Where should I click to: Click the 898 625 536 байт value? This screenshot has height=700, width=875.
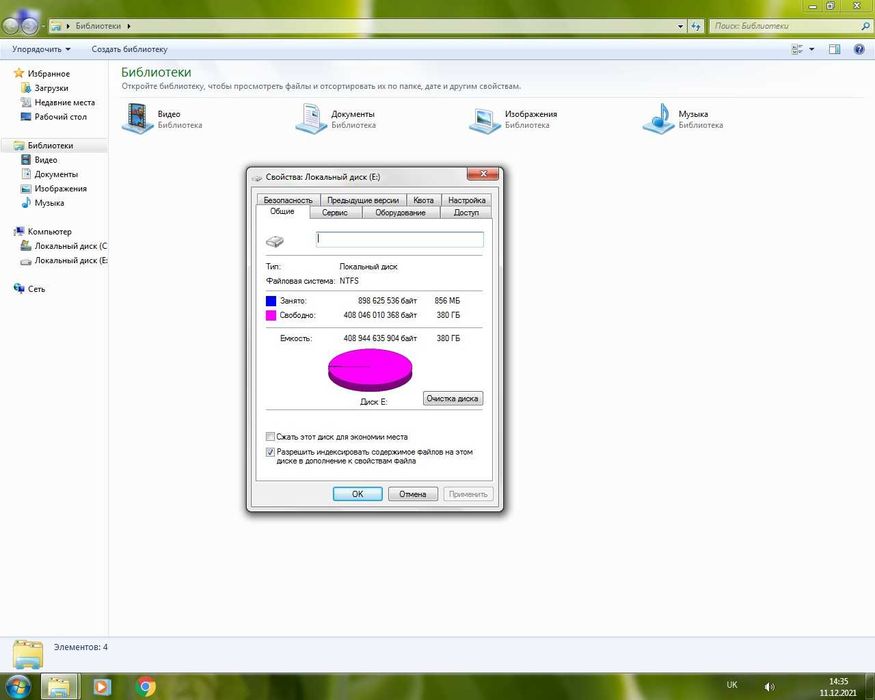(387, 301)
